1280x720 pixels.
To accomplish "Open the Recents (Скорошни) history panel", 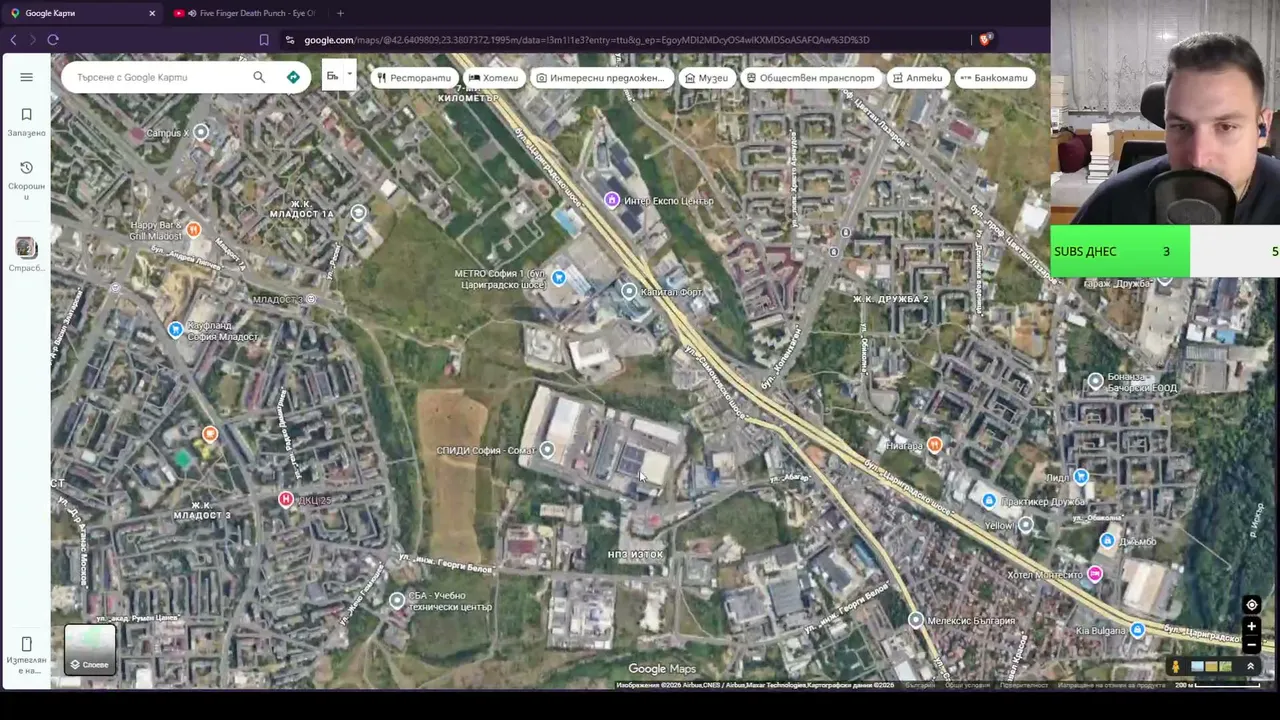I will pyautogui.click(x=27, y=179).
